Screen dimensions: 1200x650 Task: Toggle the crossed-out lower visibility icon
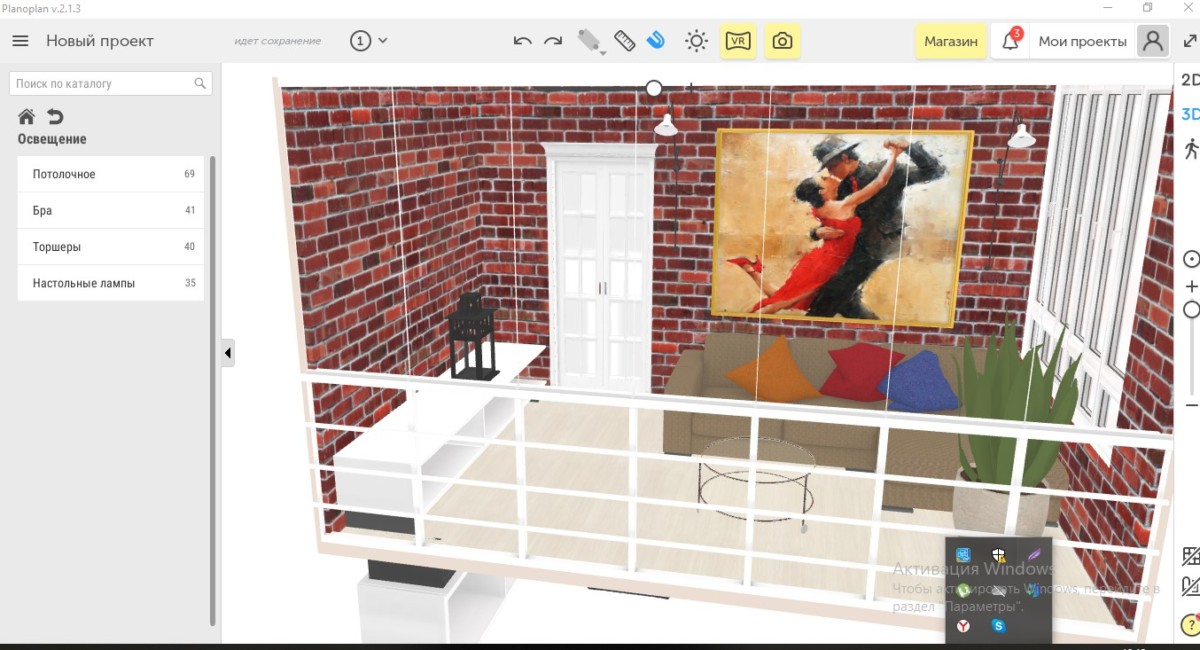pos(1191,586)
